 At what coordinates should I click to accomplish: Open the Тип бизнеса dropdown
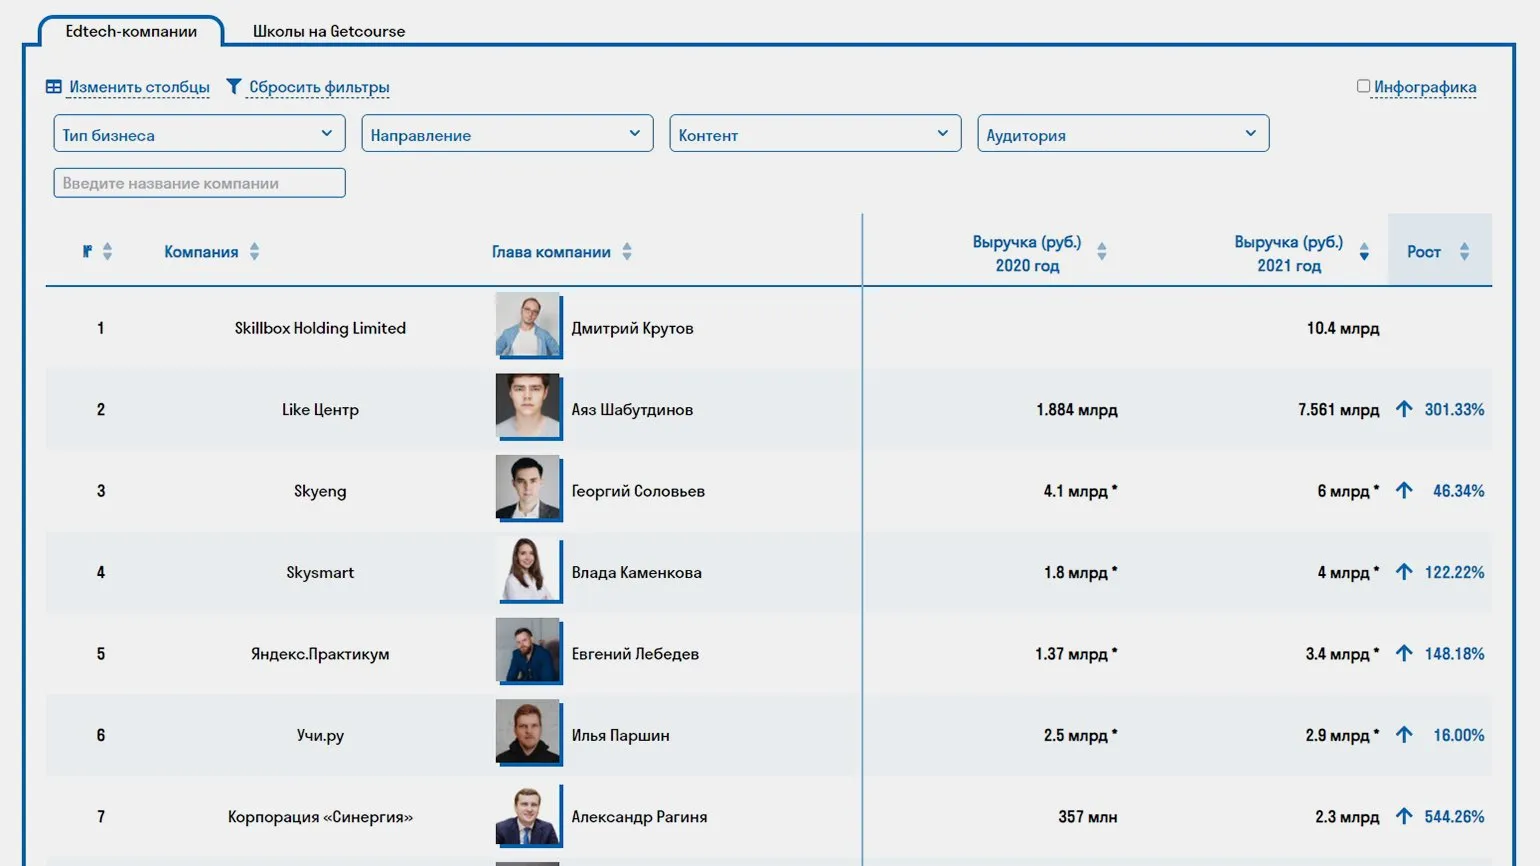coord(199,134)
